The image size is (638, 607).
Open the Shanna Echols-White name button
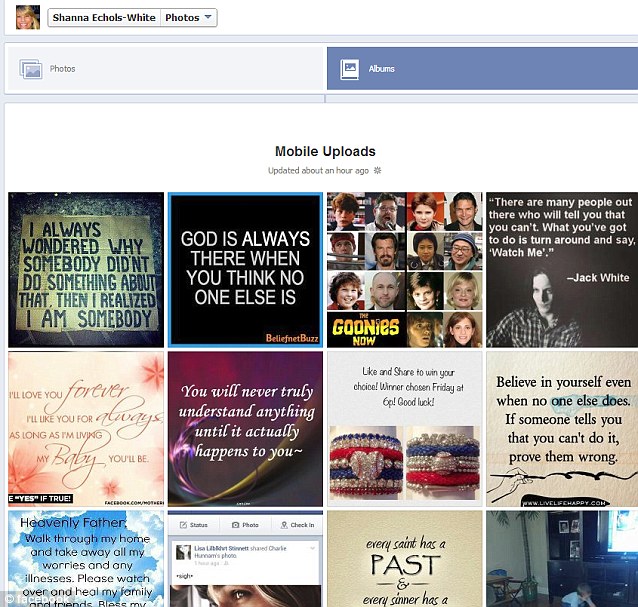coord(104,17)
